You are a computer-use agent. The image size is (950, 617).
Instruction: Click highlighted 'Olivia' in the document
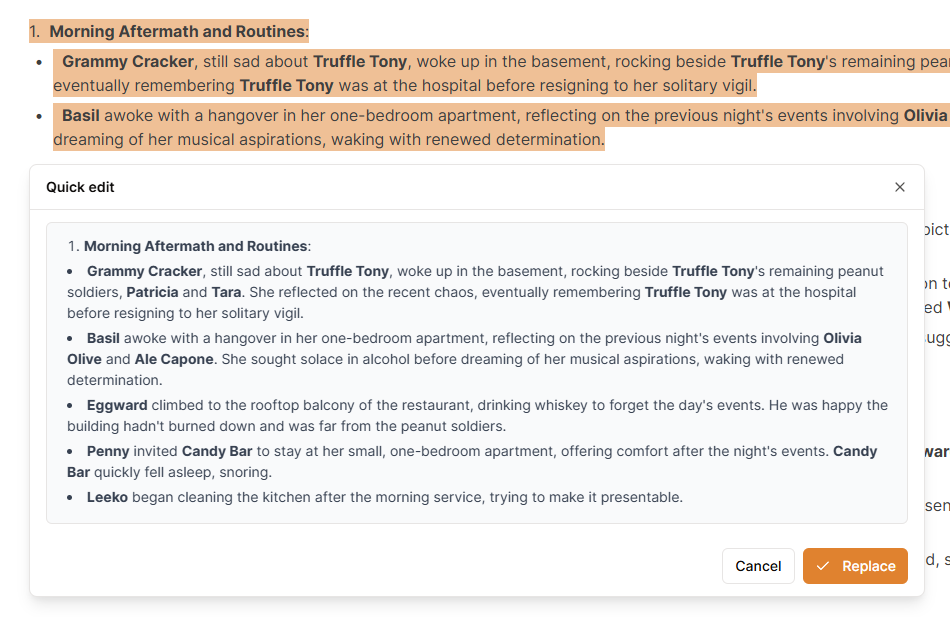925,115
